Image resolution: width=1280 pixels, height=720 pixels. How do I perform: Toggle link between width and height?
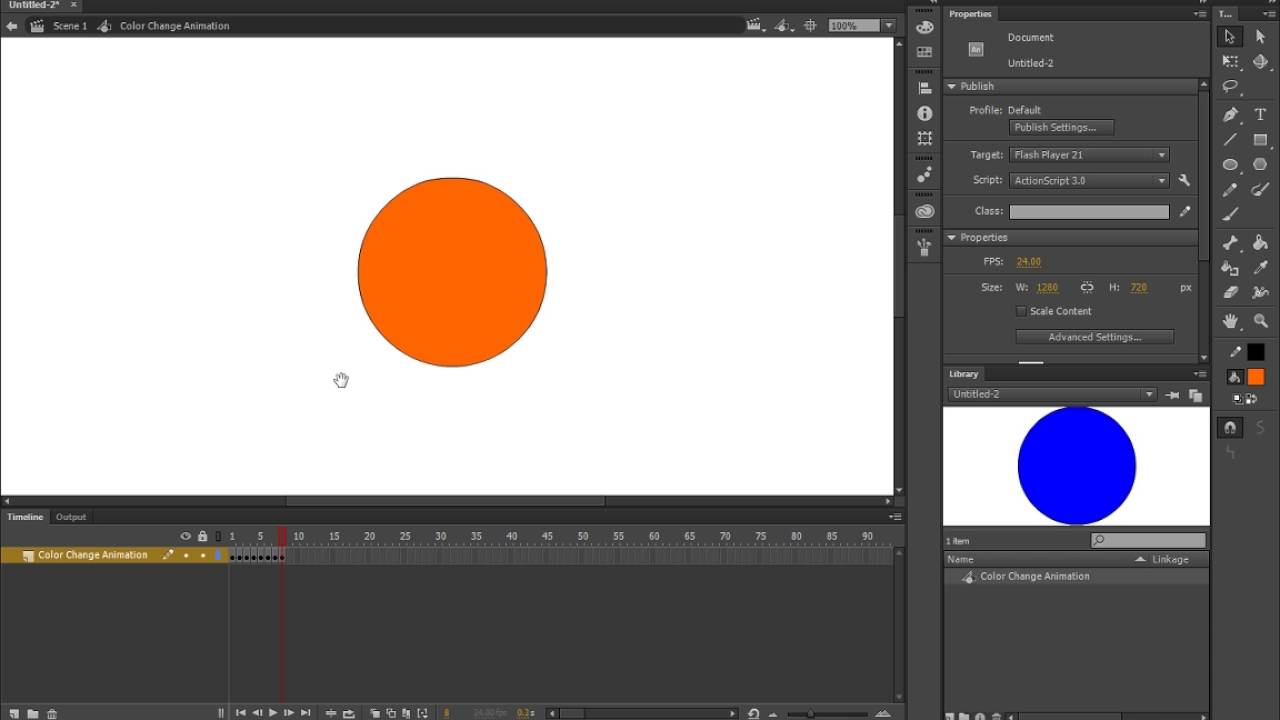pyautogui.click(x=1087, y=287)
